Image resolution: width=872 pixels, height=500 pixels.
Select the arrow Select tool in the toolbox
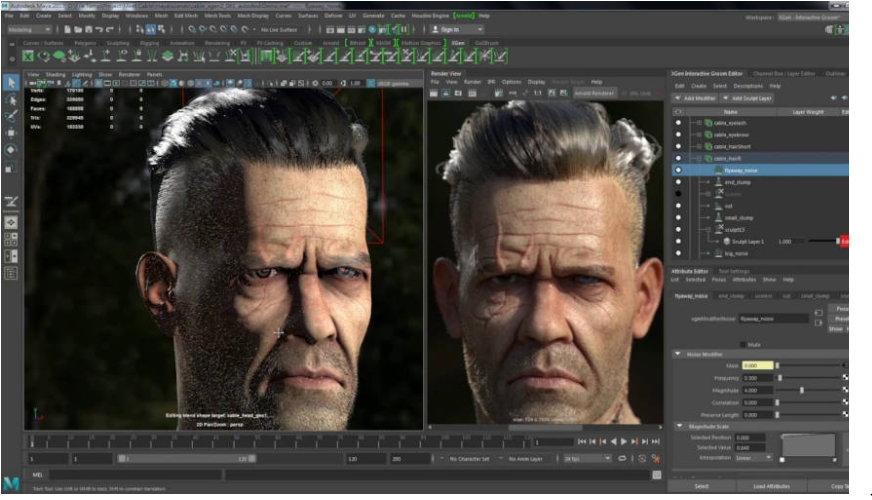pyautogui.click(x=11, y=83)
